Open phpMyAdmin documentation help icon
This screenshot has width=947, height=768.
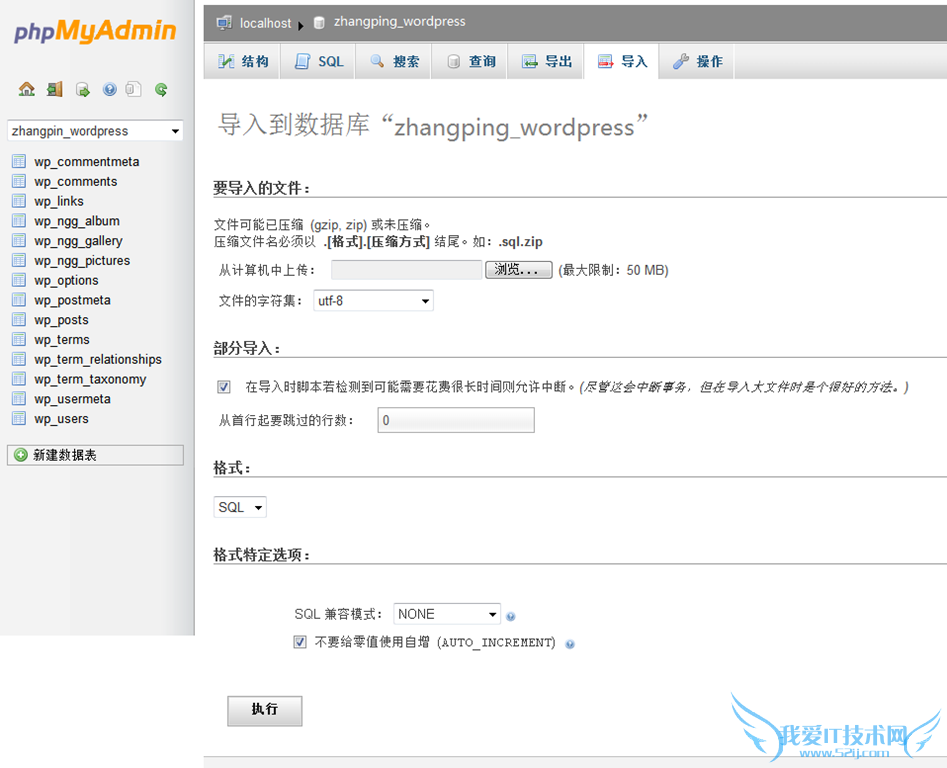tap(109, 89)
